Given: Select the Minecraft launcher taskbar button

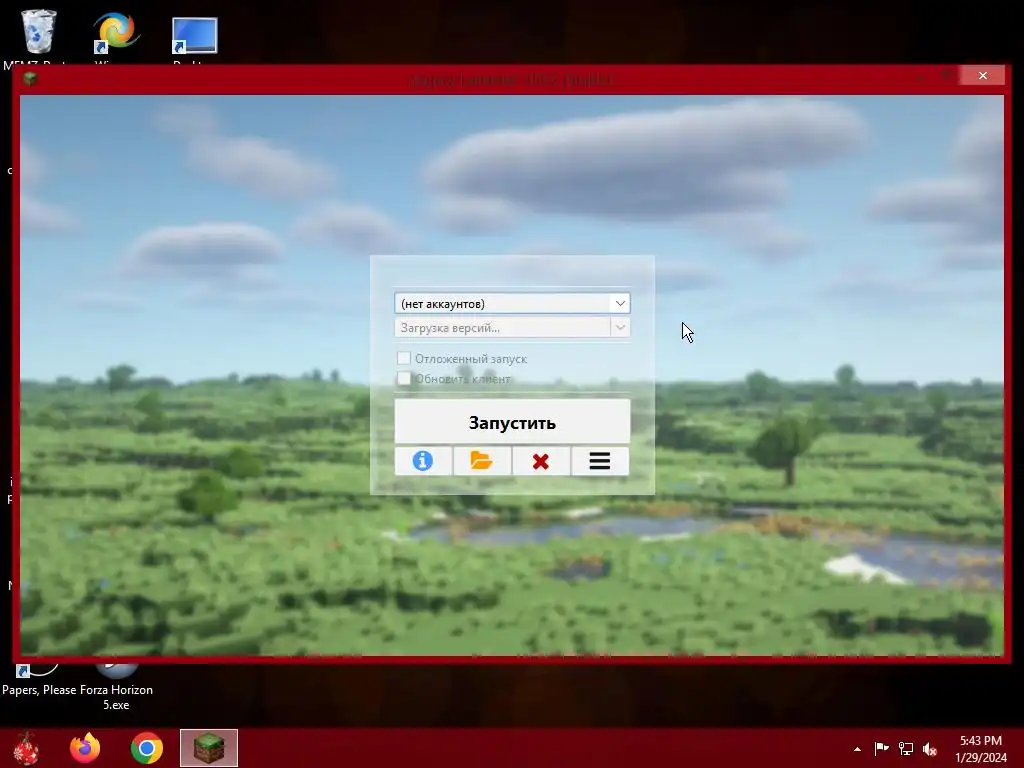Looking at the screenshot, I should click(209, 748).
